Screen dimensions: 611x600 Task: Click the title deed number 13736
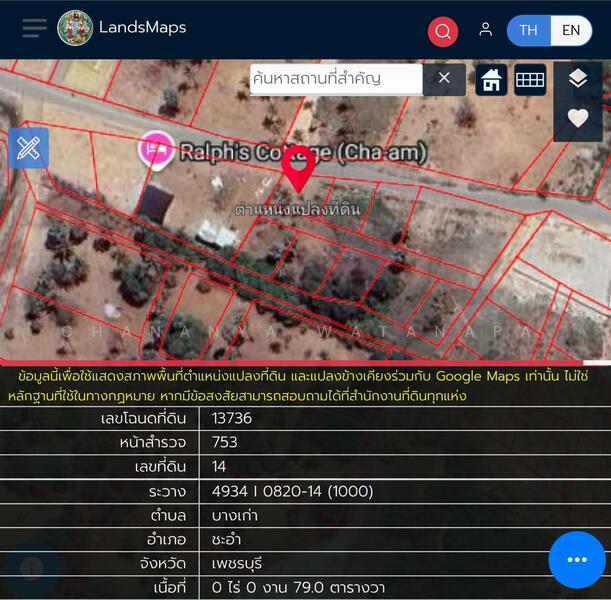click(x=232, y=418)
